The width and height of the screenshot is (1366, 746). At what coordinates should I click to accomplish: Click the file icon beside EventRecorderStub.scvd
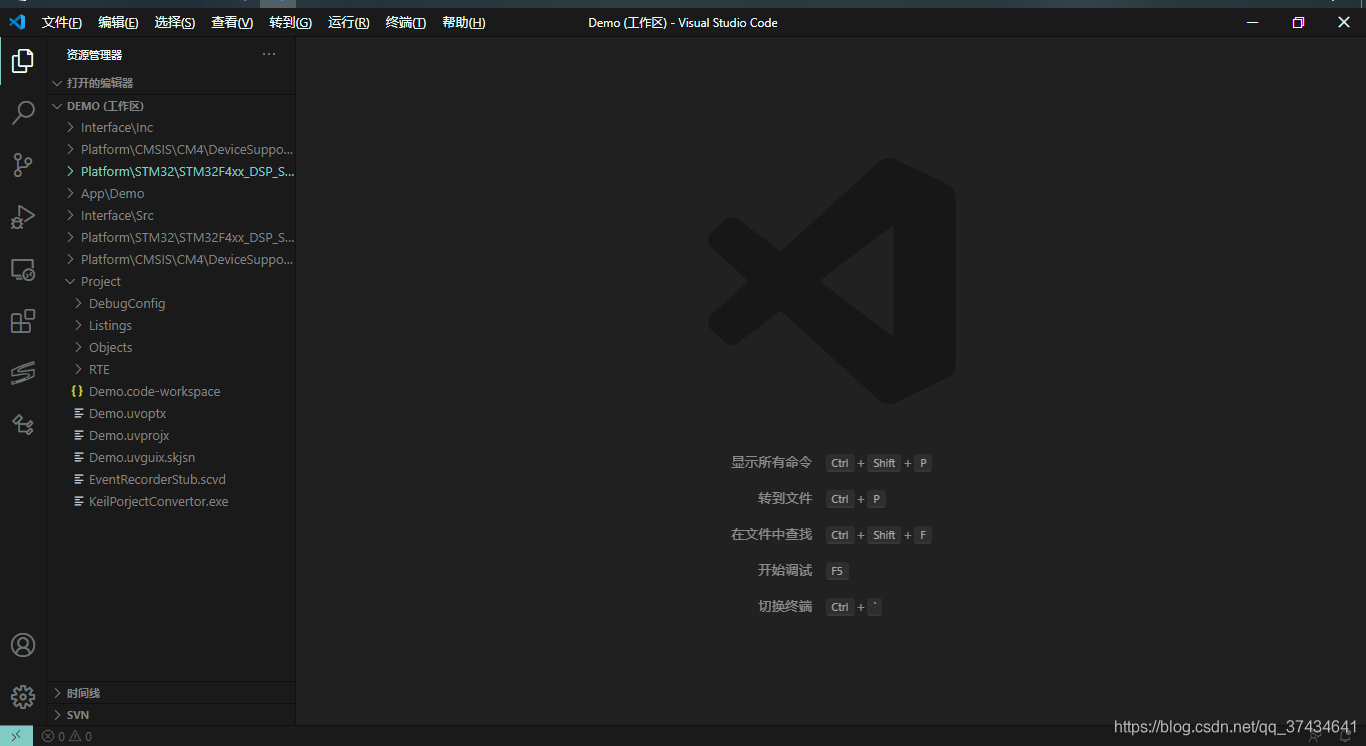[x=79, y=479]
